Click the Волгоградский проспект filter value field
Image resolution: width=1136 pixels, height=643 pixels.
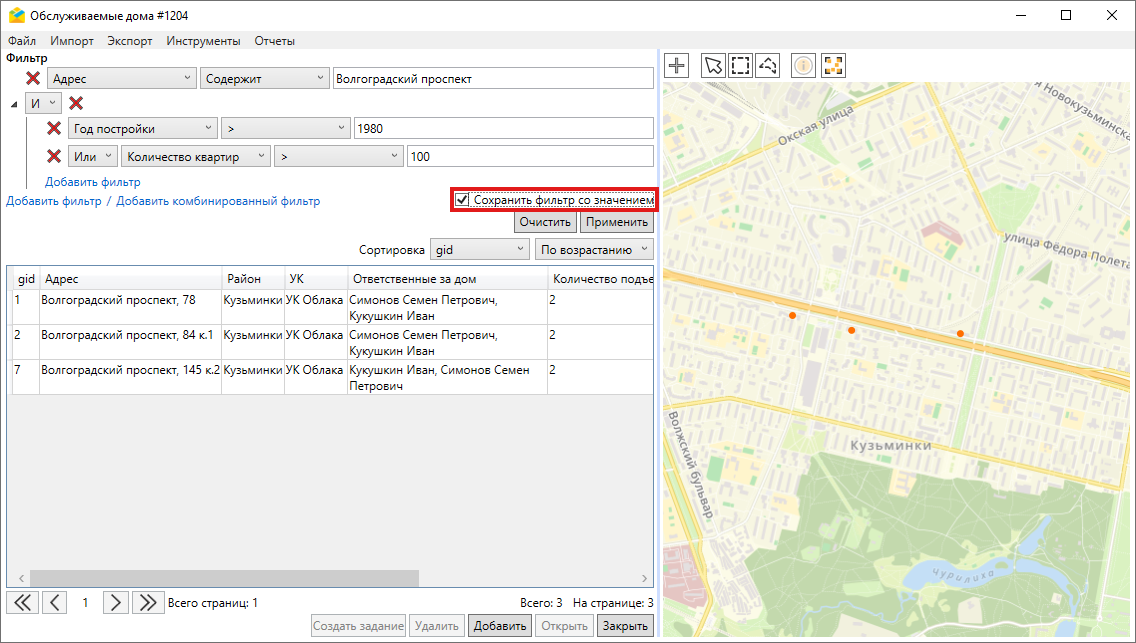tap(492, 78)
